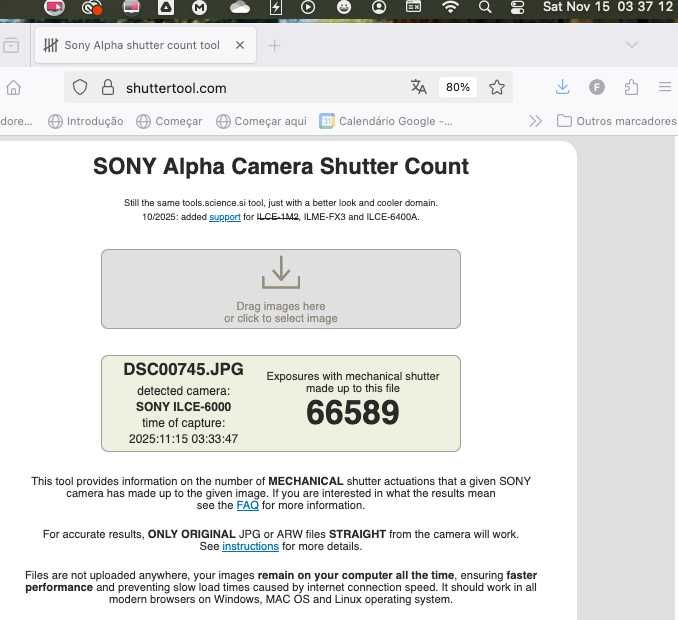This screenshot has height=620, width=678.
Task: Open the extensions puzzle icon
Action: point(631,87)
